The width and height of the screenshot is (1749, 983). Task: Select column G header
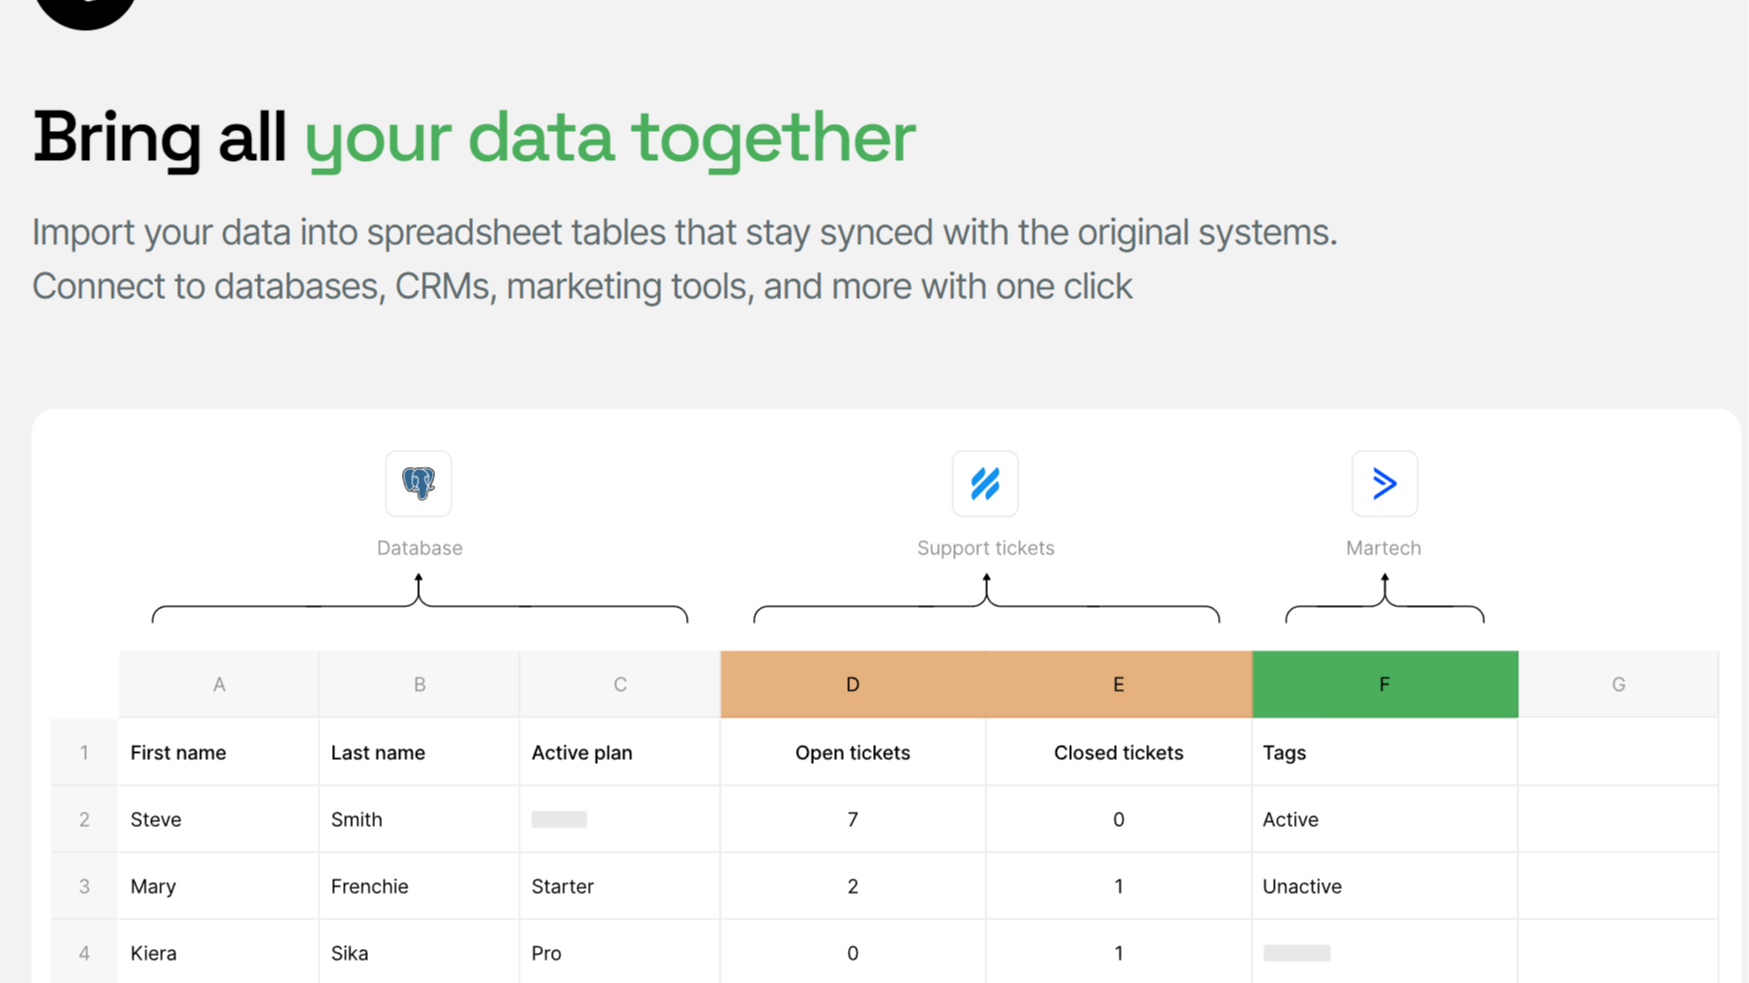(1618, 685)
